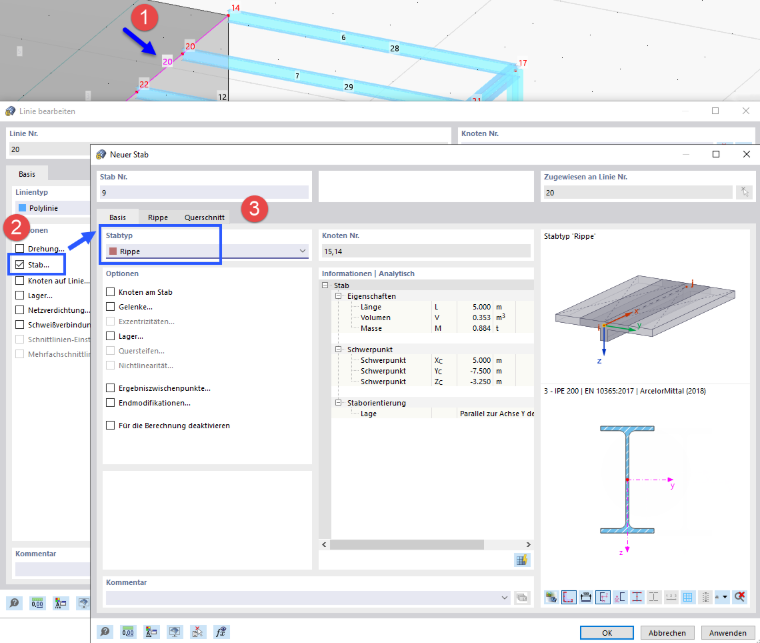Click Zugewiesen an Linie Nr. field
The width and height of the screenshot is (760, 643).
[x=638, y=192]
